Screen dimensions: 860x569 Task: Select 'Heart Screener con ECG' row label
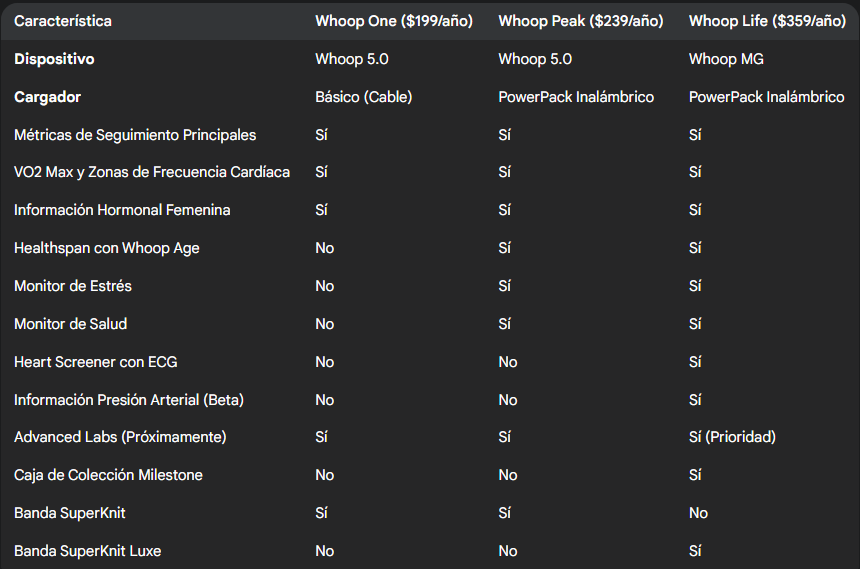point(96,362)
